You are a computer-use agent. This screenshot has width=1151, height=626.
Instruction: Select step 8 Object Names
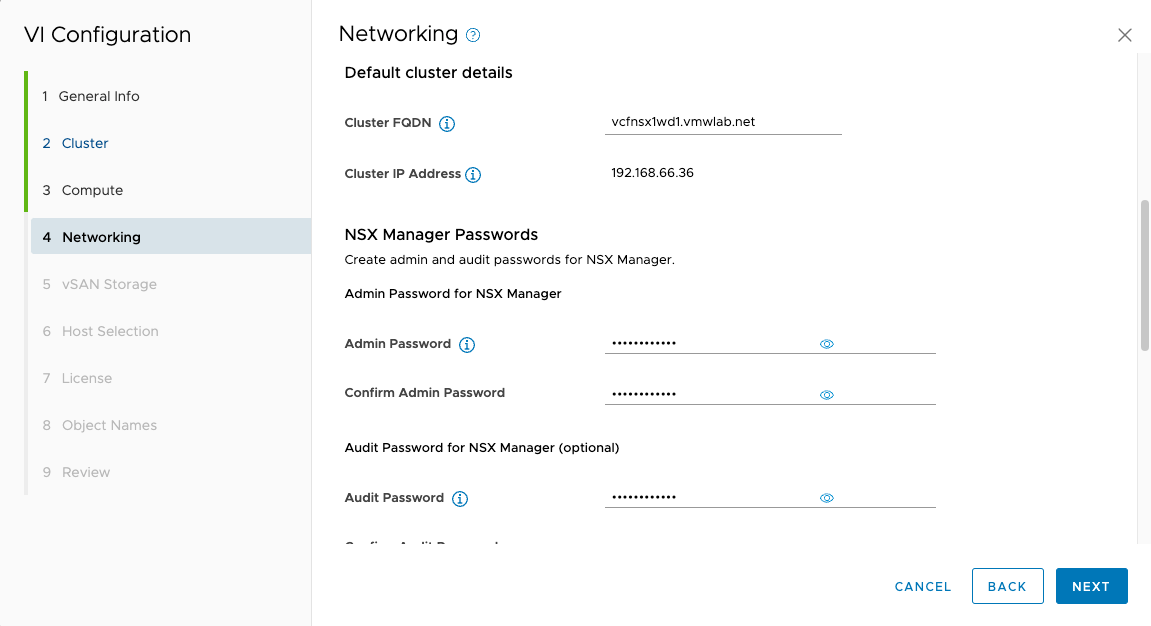click(100, 425)
